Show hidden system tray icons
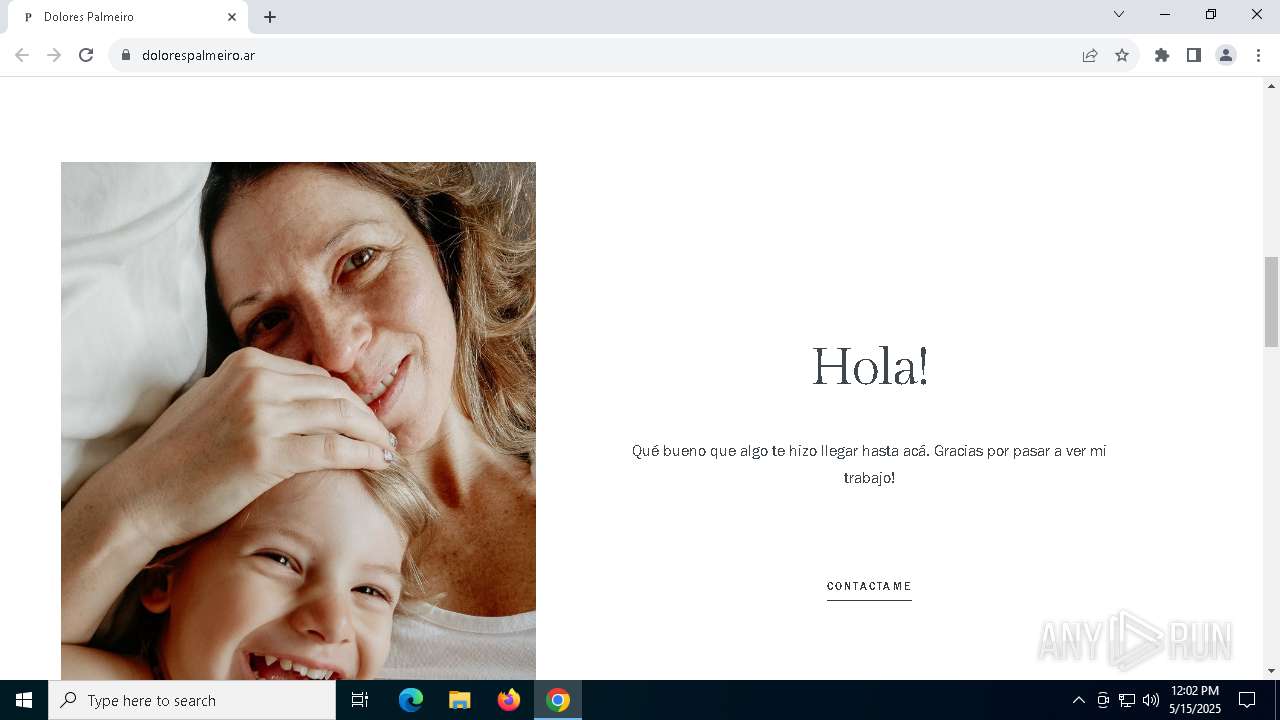The image size is (1280, 720). [1078, 700]
